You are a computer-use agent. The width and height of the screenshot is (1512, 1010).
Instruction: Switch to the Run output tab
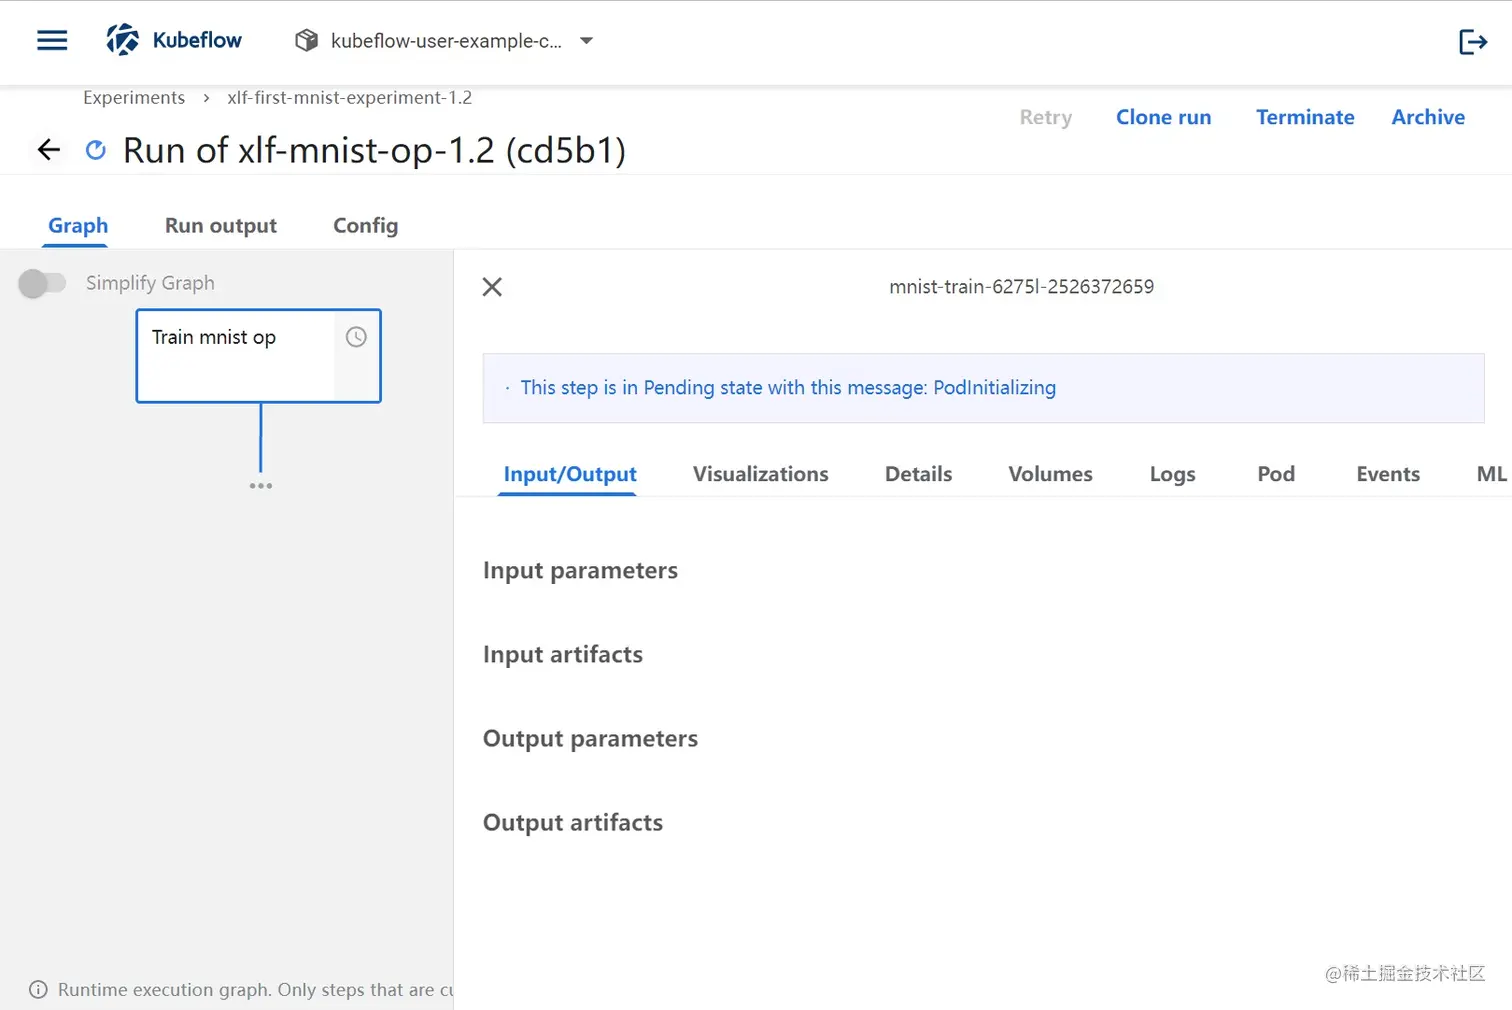coord(221,226)
